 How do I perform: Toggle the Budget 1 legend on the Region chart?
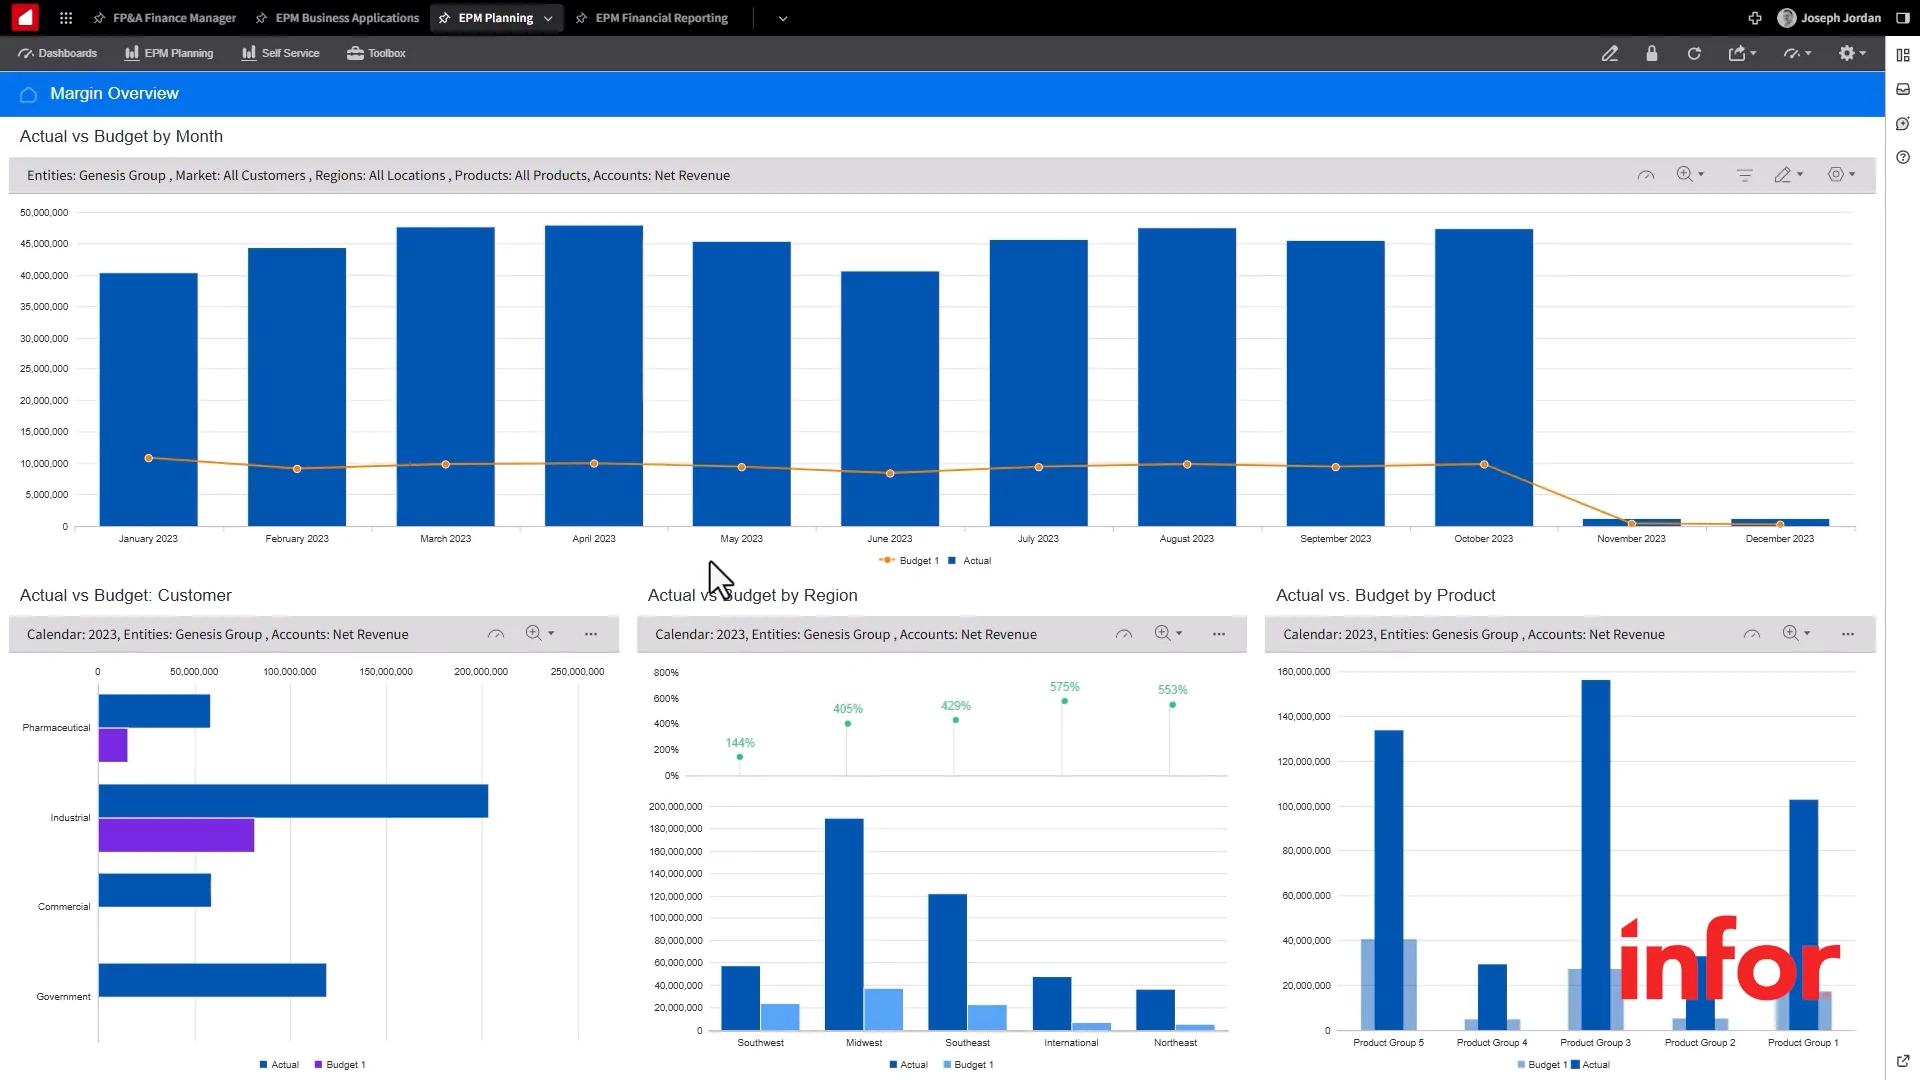click(968, 1065)
